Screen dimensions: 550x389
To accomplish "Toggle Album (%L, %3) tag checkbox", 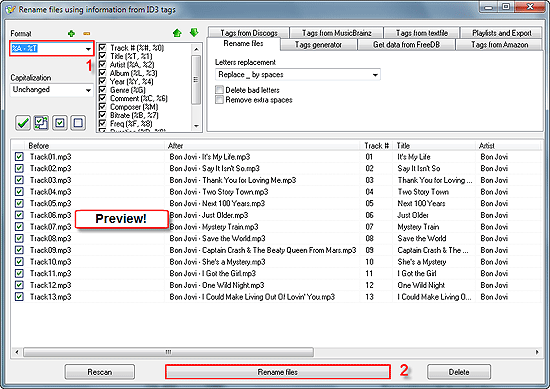I will point(102,73).
